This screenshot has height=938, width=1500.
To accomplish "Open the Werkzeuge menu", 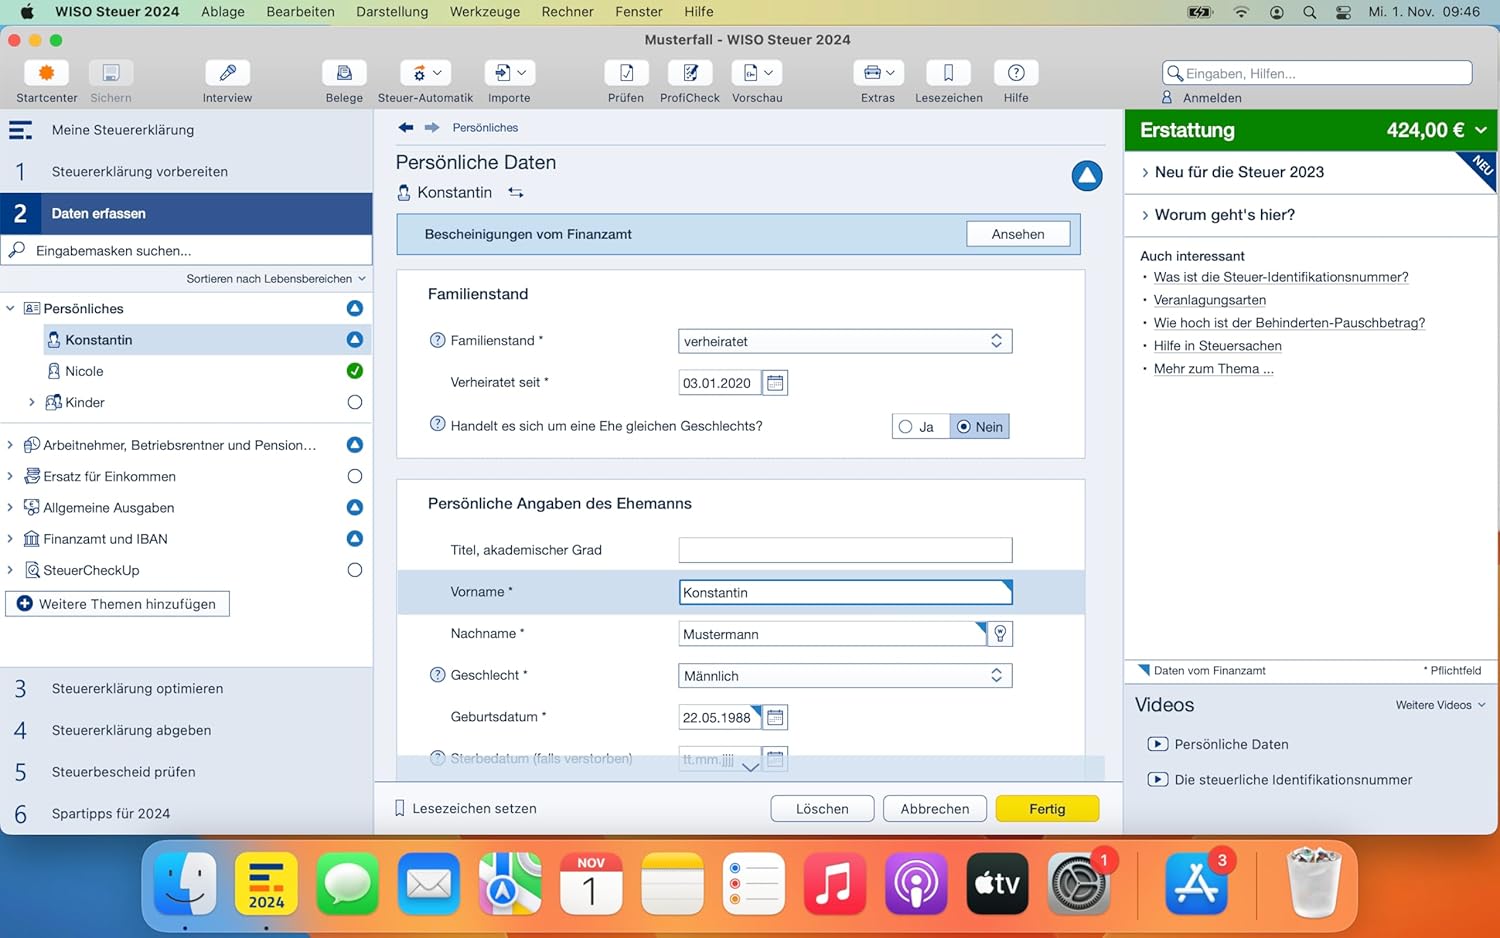I will point(485,12).
